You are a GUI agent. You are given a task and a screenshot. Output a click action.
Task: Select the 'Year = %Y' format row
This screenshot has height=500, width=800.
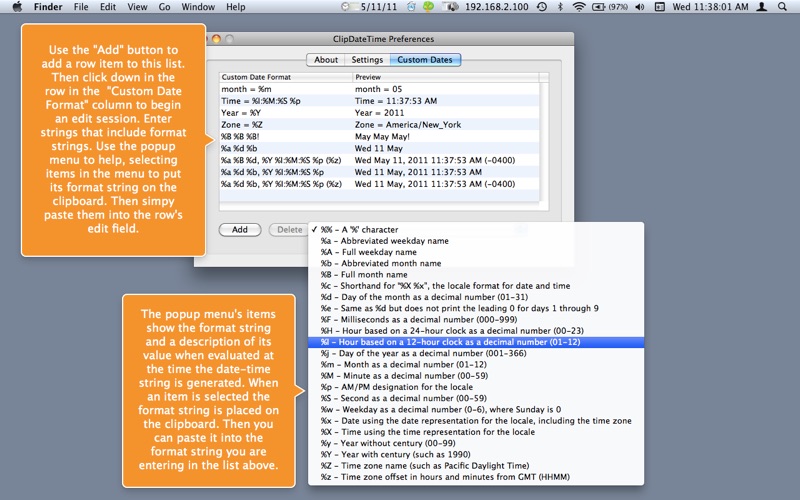click(x=379, y=112)
